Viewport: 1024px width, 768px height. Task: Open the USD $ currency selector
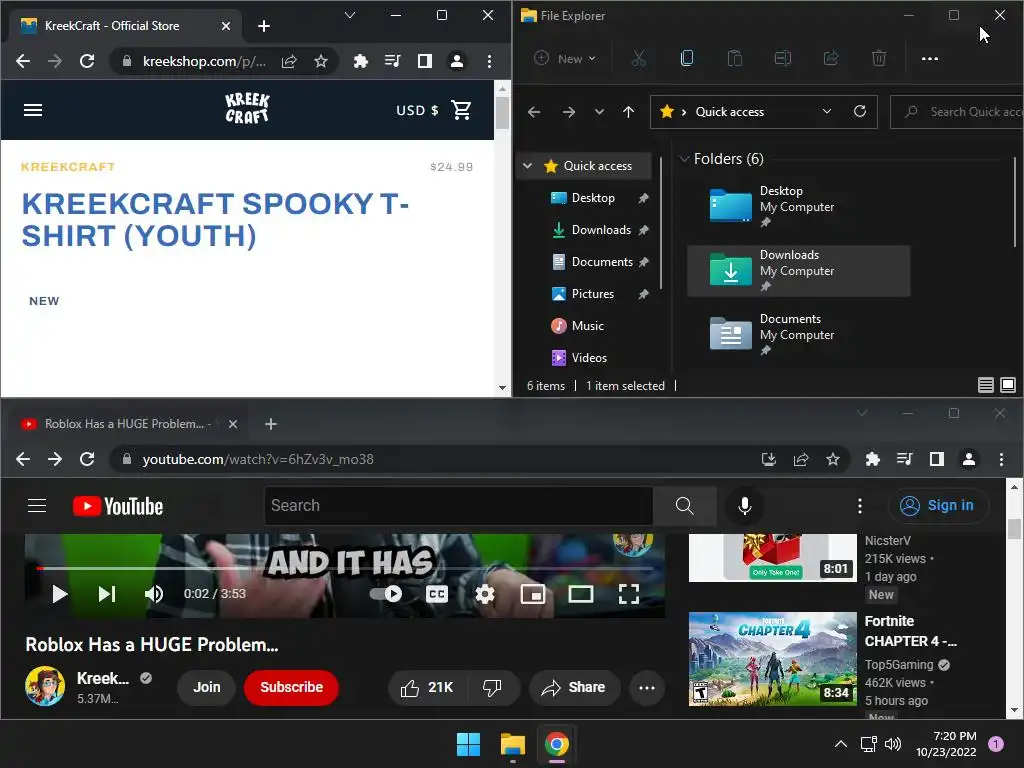tap(417, 110)
